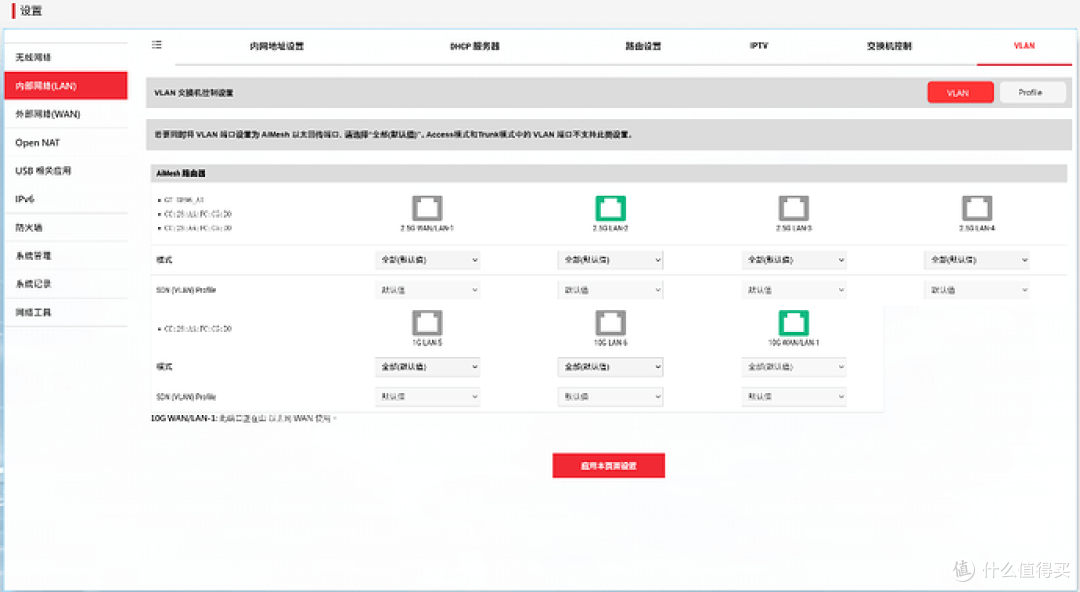Open SDN Profile dropdown for 2.5G LAN-3
This screenshot has height=592, width=1080.
794,290
